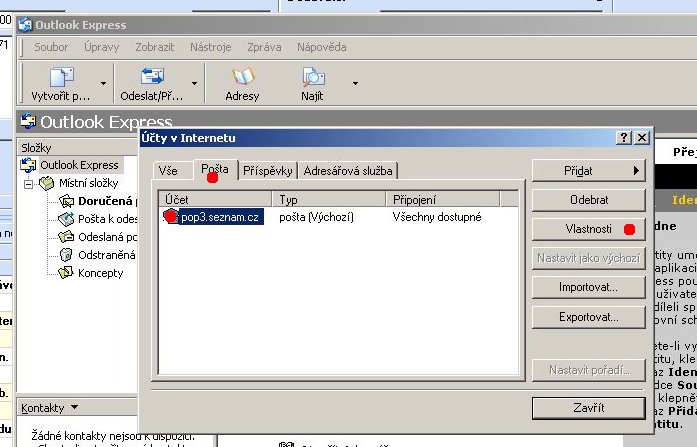Viewport: 697px width, 447px height.
Task: Open the Pošta k odeslání folder
Action: (107, 219)
